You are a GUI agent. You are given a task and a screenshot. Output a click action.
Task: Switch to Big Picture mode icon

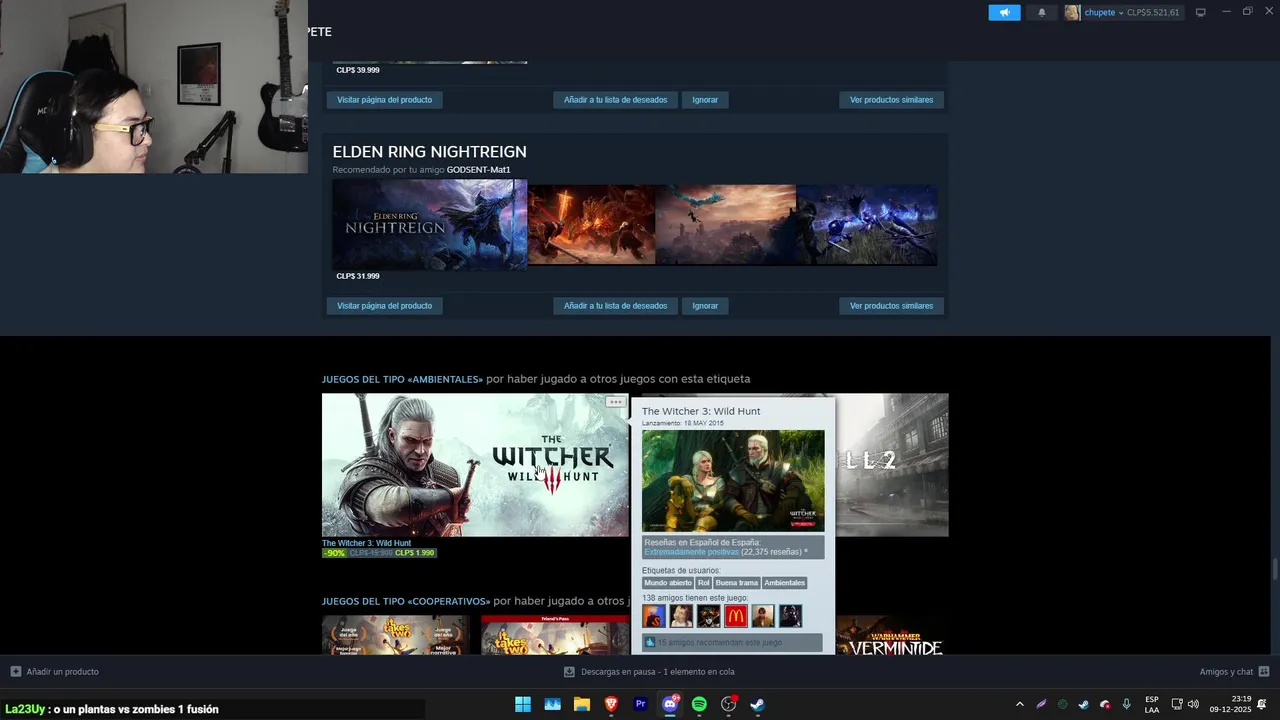pyautogui.click(x=1200, y=12)
